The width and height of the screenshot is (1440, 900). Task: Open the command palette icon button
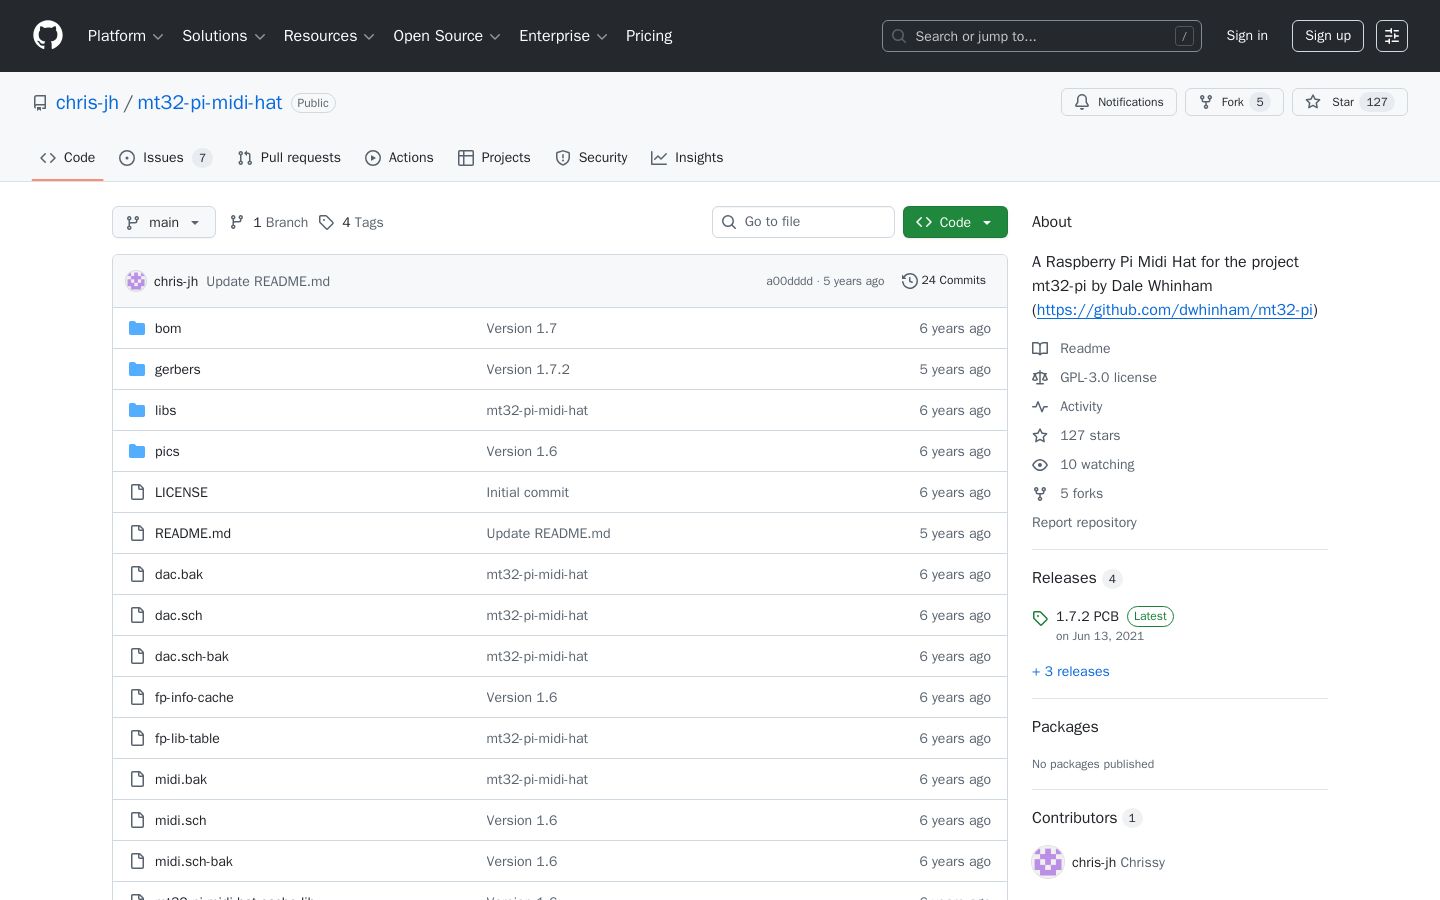coord(1392,36)
